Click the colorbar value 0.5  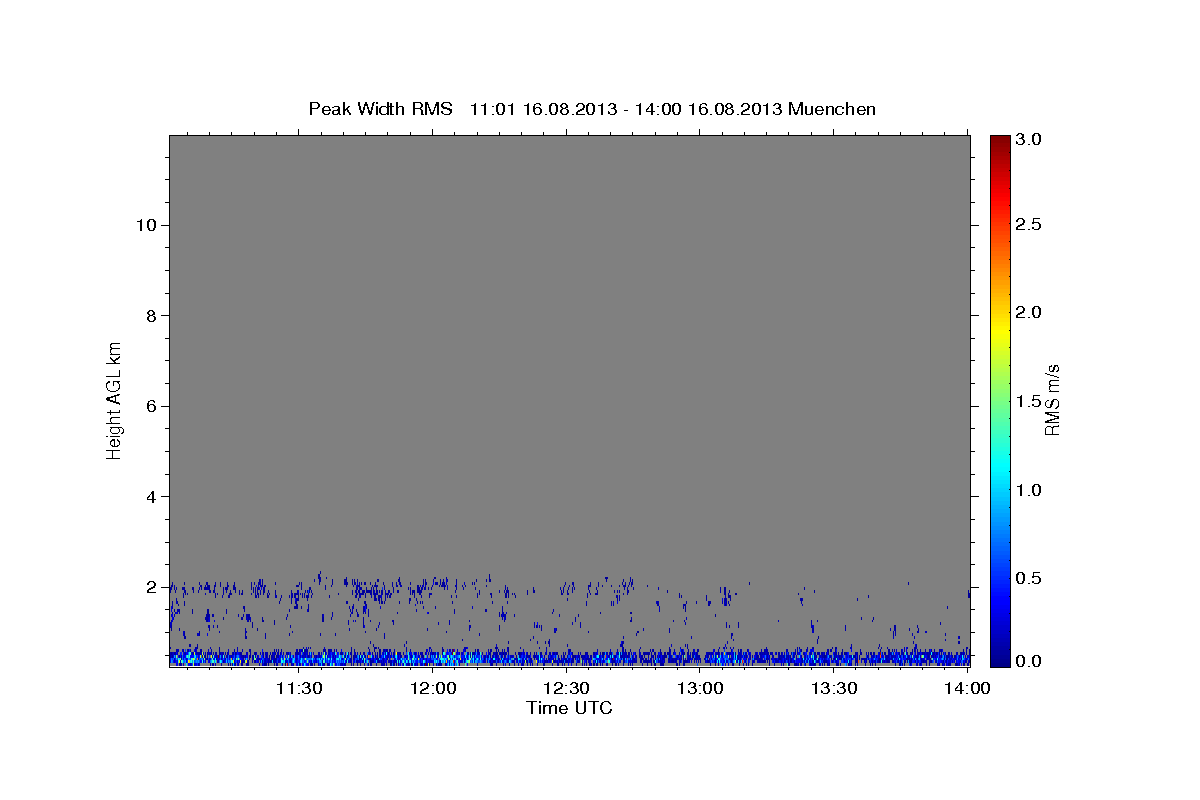pos(1030,578)
